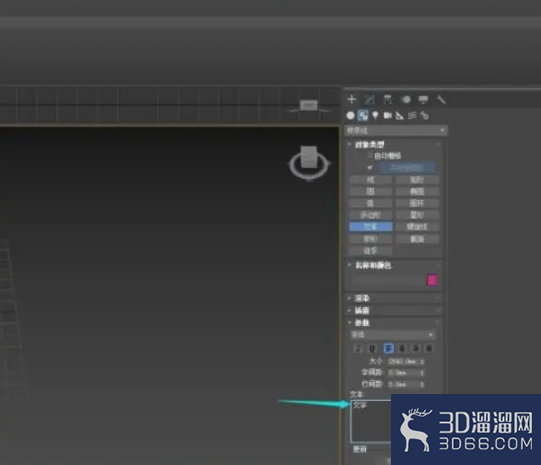Click the ViewCube in the top viewport
541x465 pixels.
click(309, 106)
